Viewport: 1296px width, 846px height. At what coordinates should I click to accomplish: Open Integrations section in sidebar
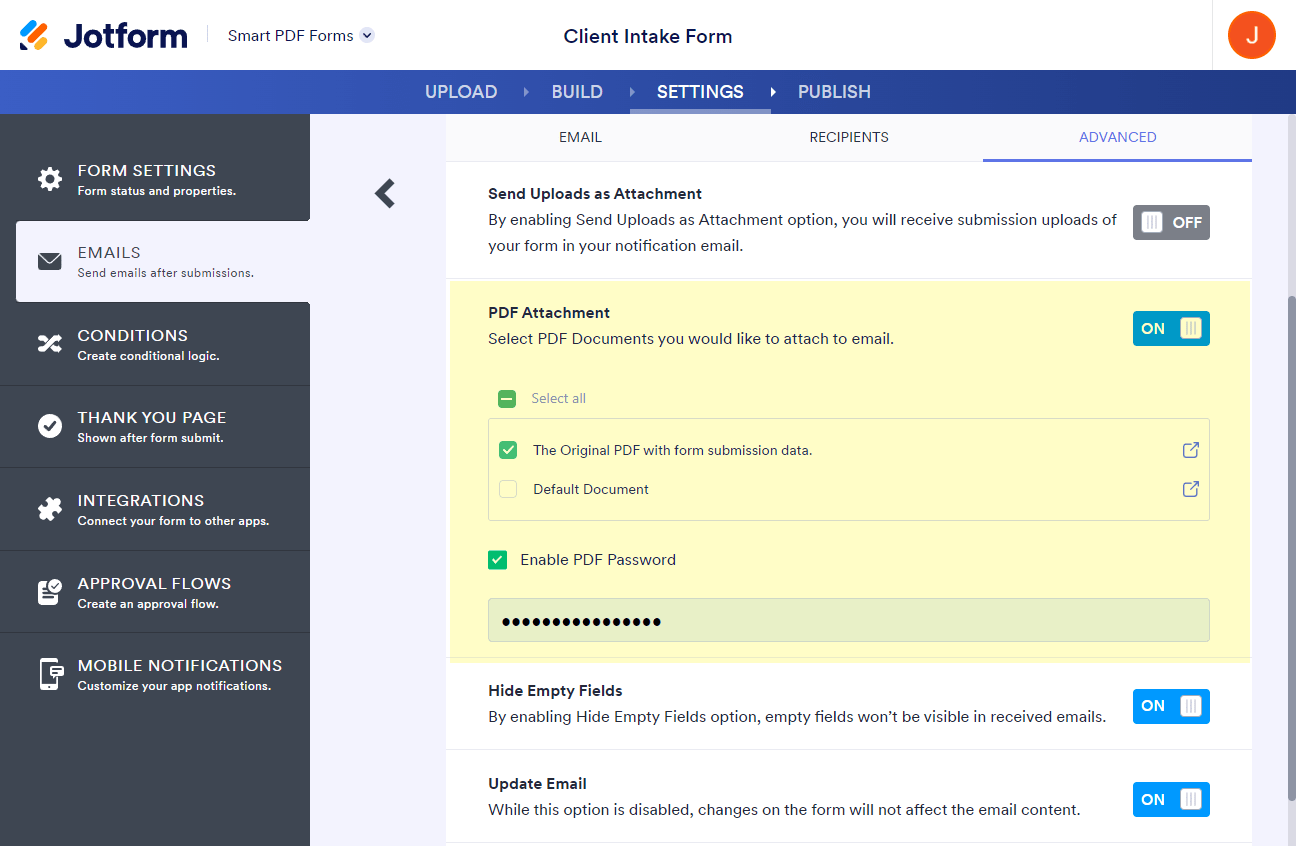coord(155,509)
